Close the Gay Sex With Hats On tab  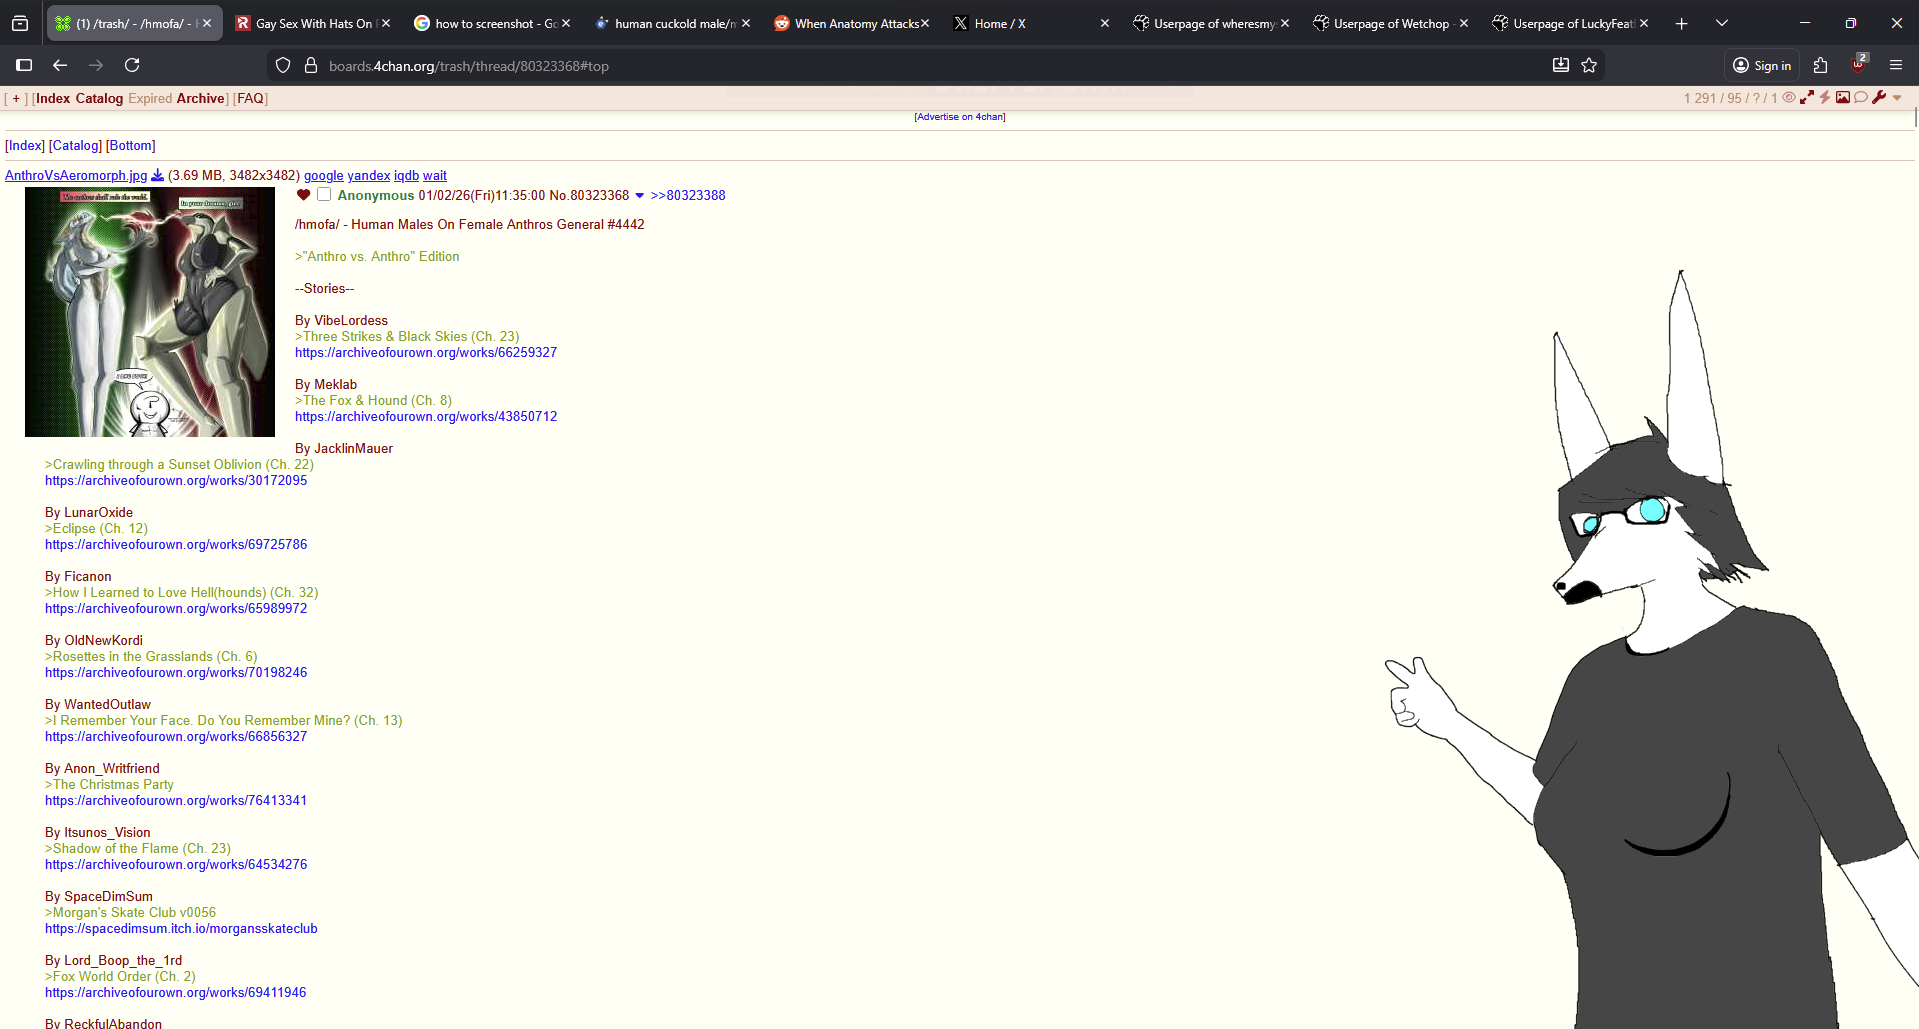pos(386,23)
